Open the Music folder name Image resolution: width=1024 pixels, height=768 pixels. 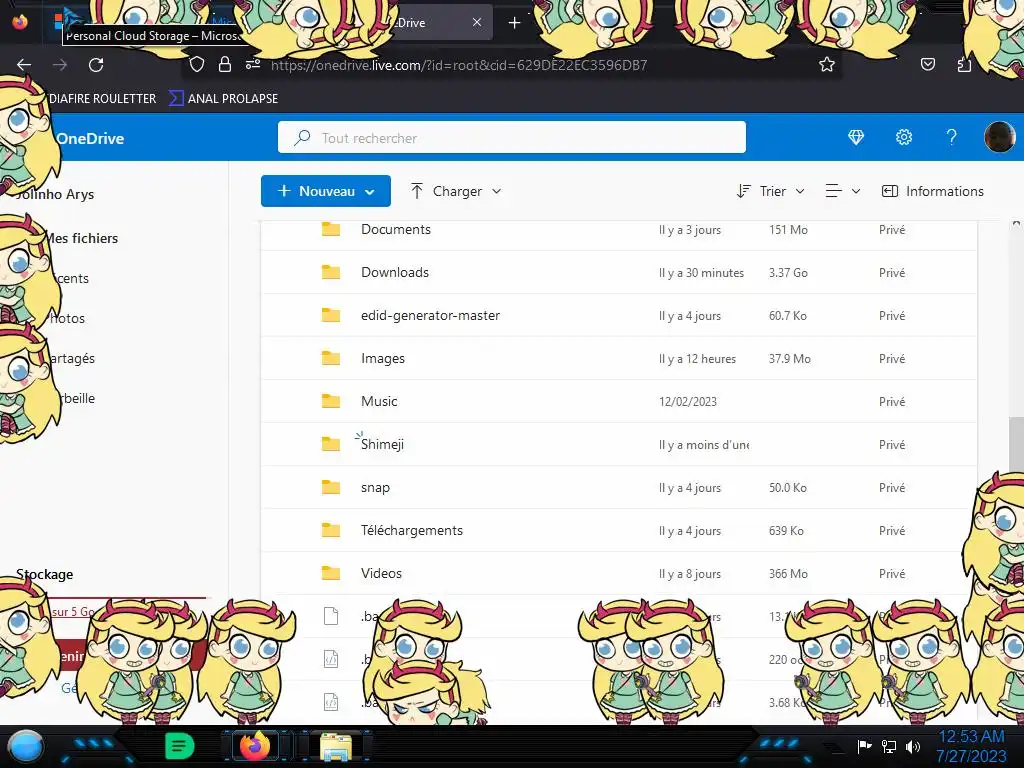coord(379,401)
